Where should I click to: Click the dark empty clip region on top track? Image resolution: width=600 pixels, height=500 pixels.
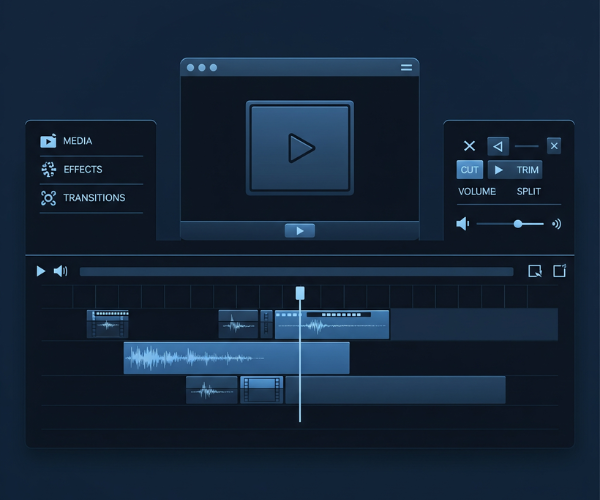click(474, 324)
